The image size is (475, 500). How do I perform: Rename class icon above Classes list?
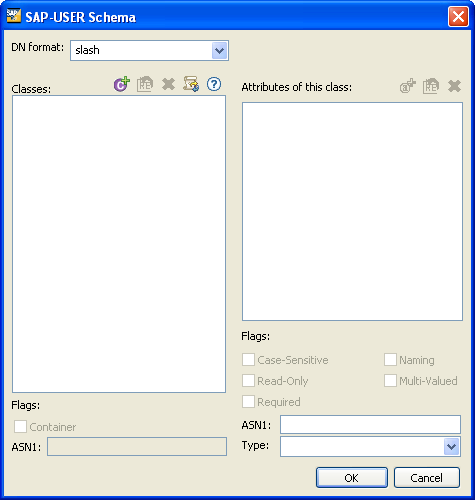[x=145, y=84]
